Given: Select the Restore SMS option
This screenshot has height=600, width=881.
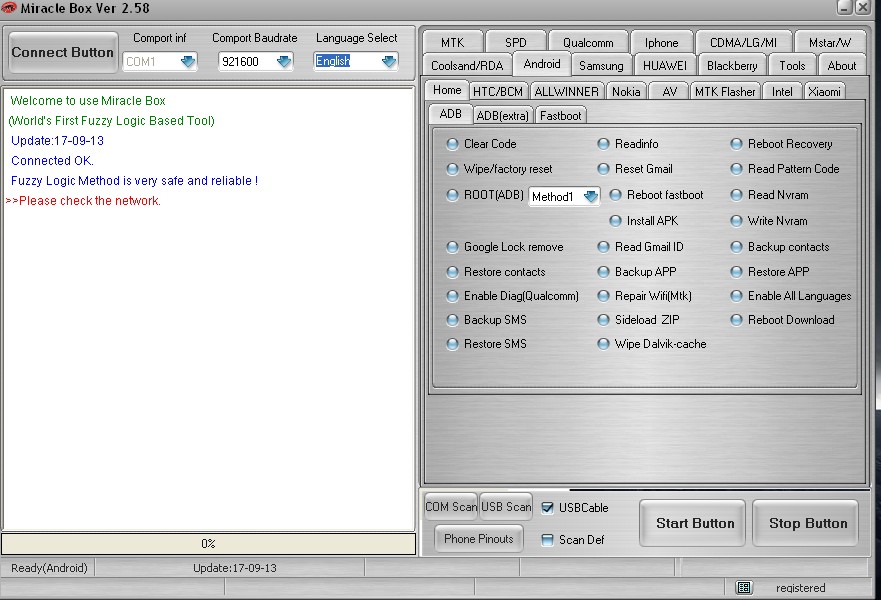Looking at the screenshot, I should pyautogui.click(x=452, y=344).
